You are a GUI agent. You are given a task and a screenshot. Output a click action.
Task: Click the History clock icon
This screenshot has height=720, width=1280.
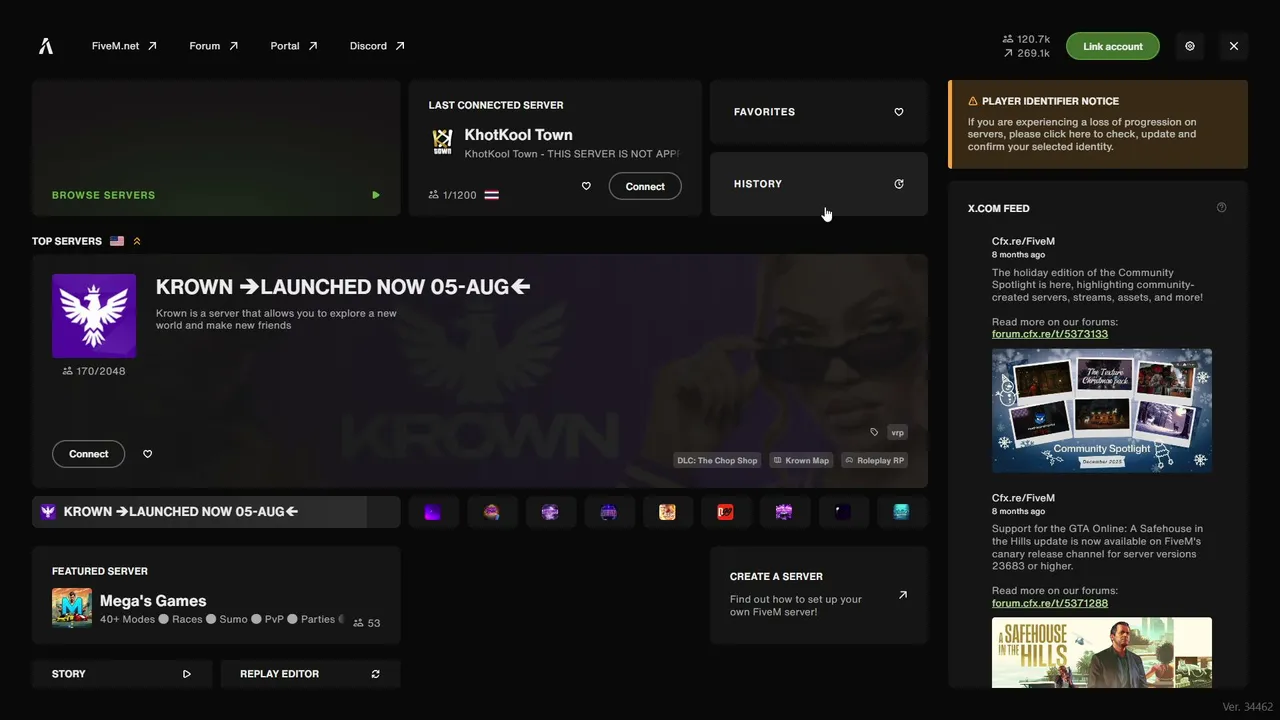coord(899,184)
